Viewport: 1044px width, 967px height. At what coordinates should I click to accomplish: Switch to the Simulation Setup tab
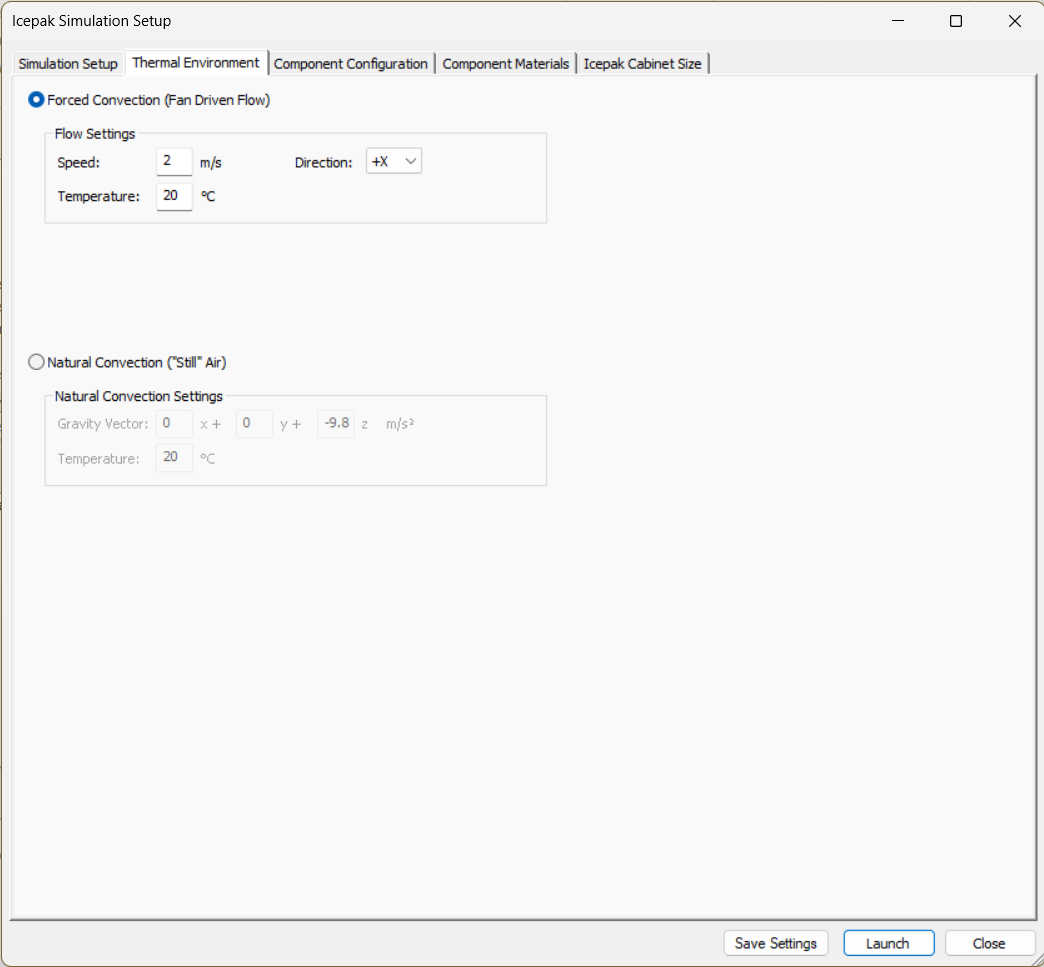68,64
